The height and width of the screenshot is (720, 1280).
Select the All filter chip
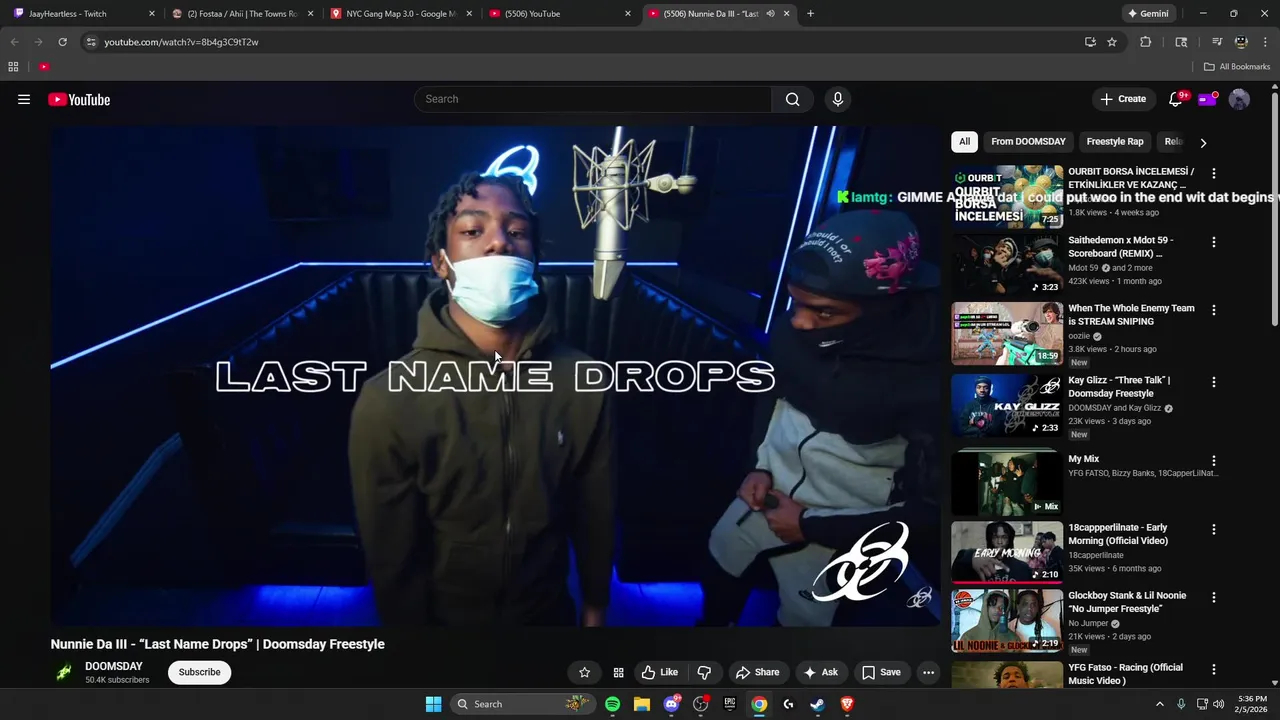pyautogui.click(x=964, y=141)
